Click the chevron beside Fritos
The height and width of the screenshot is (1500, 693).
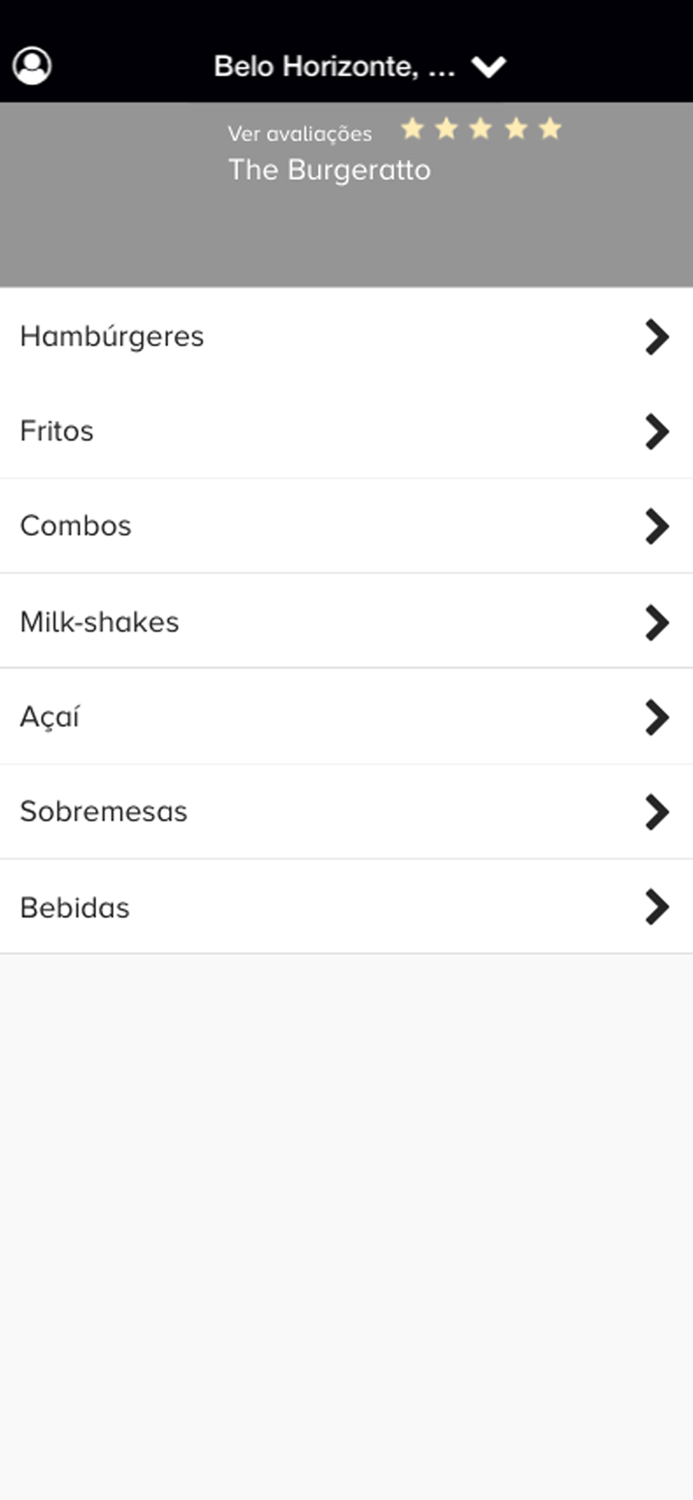656,432
